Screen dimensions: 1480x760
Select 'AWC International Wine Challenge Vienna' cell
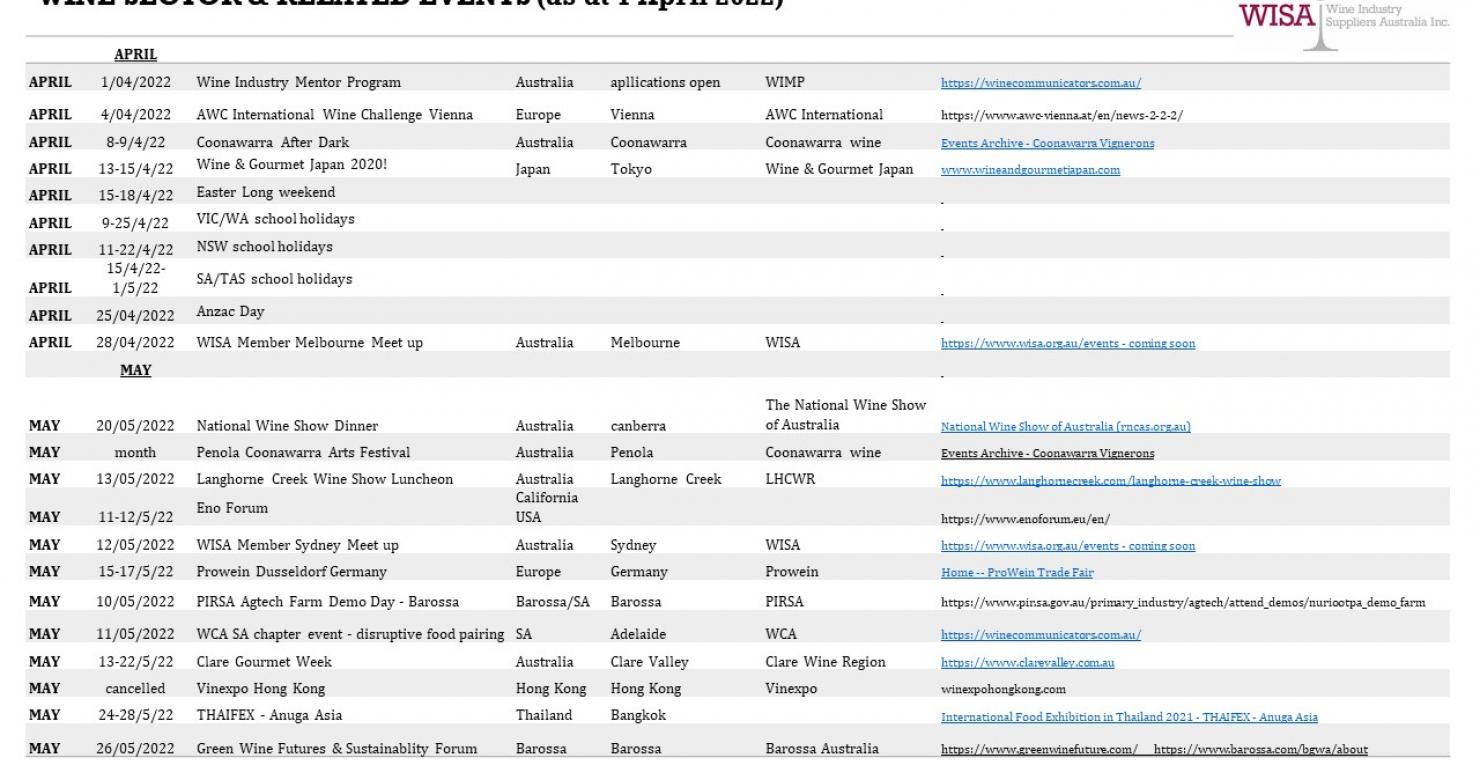[x=334, y=114]
